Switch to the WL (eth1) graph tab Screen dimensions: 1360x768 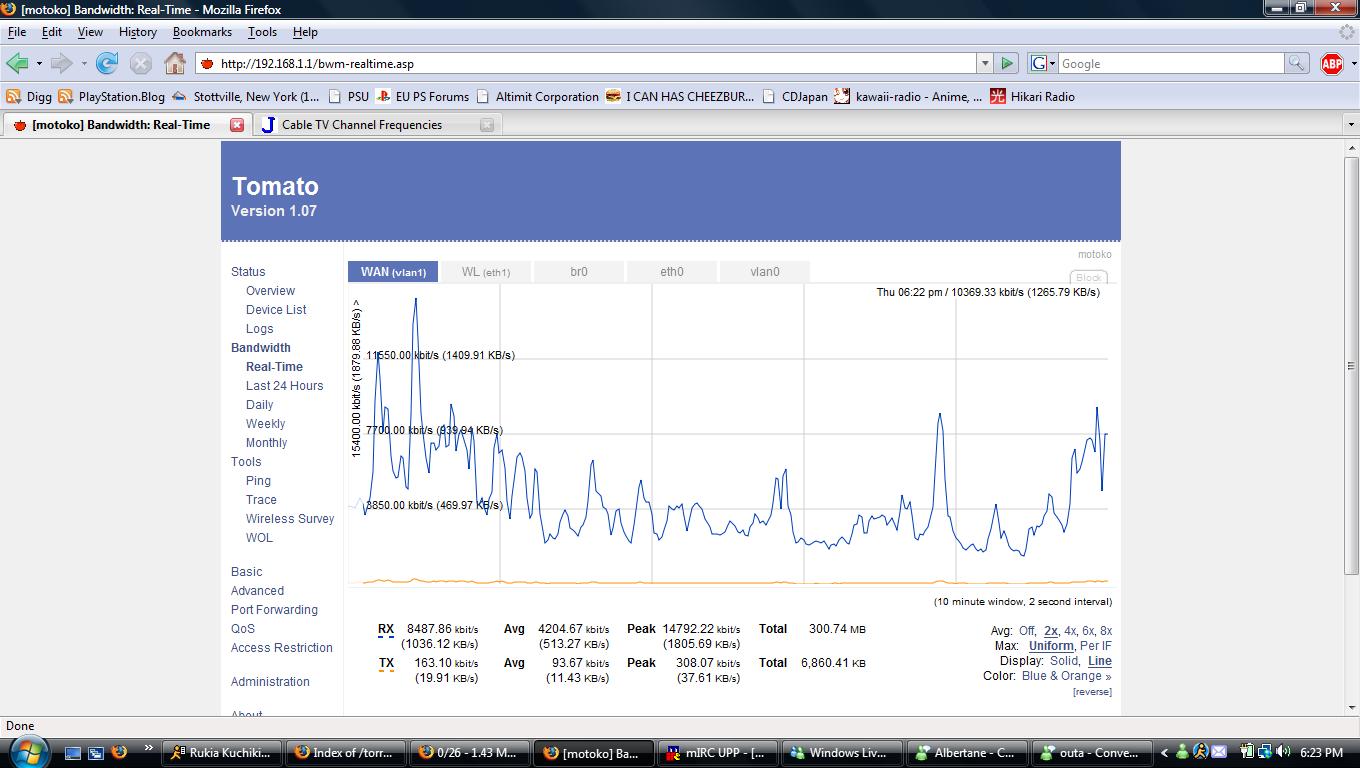click(x=486, y=272)
